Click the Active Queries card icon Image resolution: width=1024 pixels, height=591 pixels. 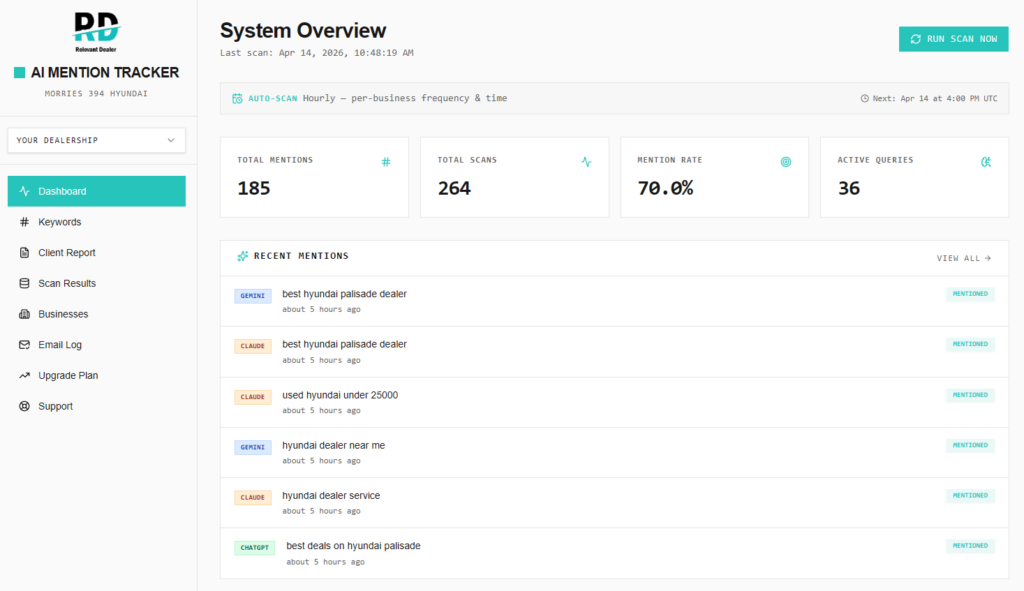pos(986,161)
